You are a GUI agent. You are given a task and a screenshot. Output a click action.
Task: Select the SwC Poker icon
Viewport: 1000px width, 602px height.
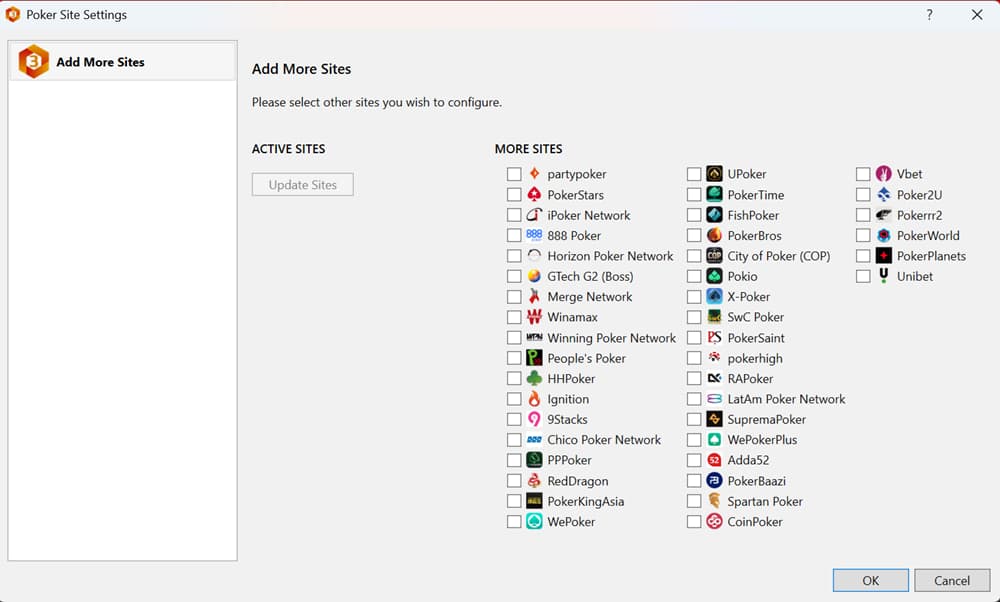[x=714, y=317]
